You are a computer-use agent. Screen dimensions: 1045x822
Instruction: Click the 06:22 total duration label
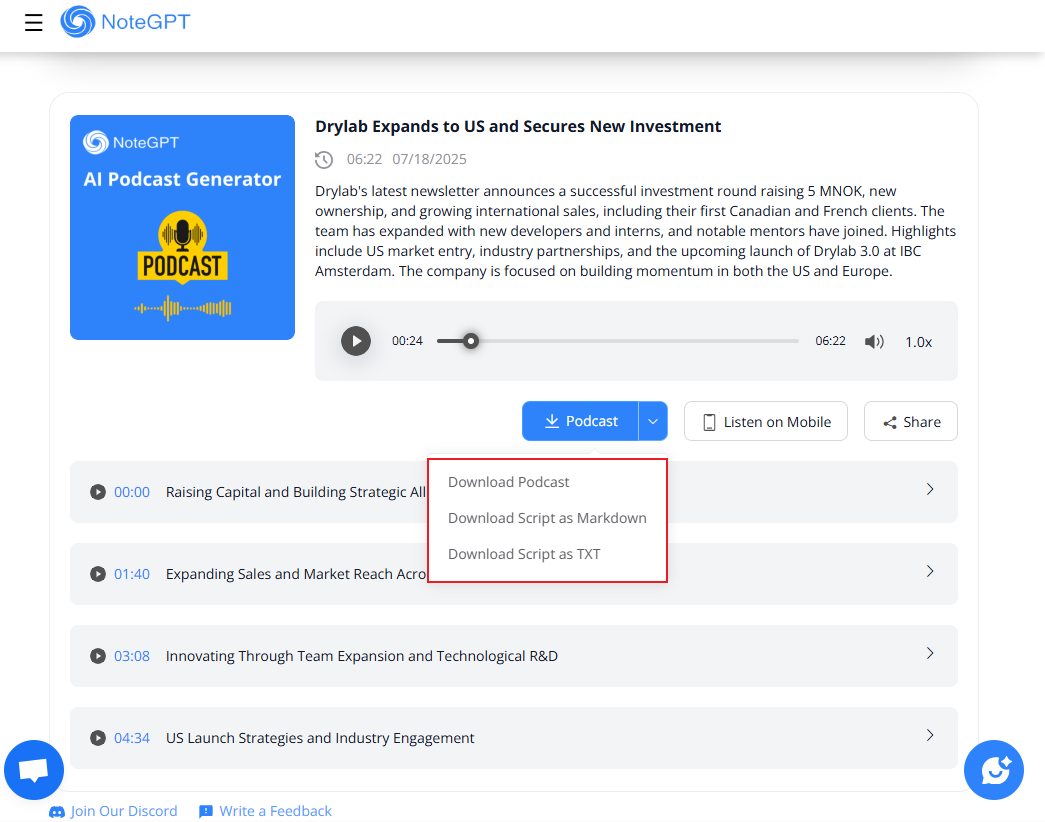[x=830, y=341]
